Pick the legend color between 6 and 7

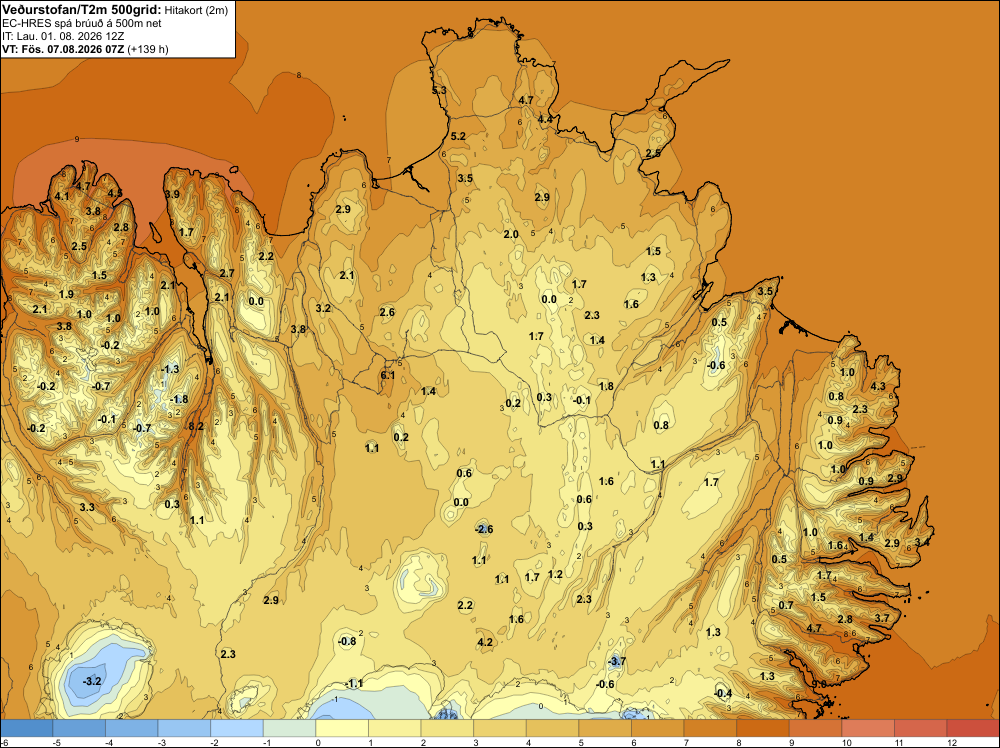click(x=658, y=729)
